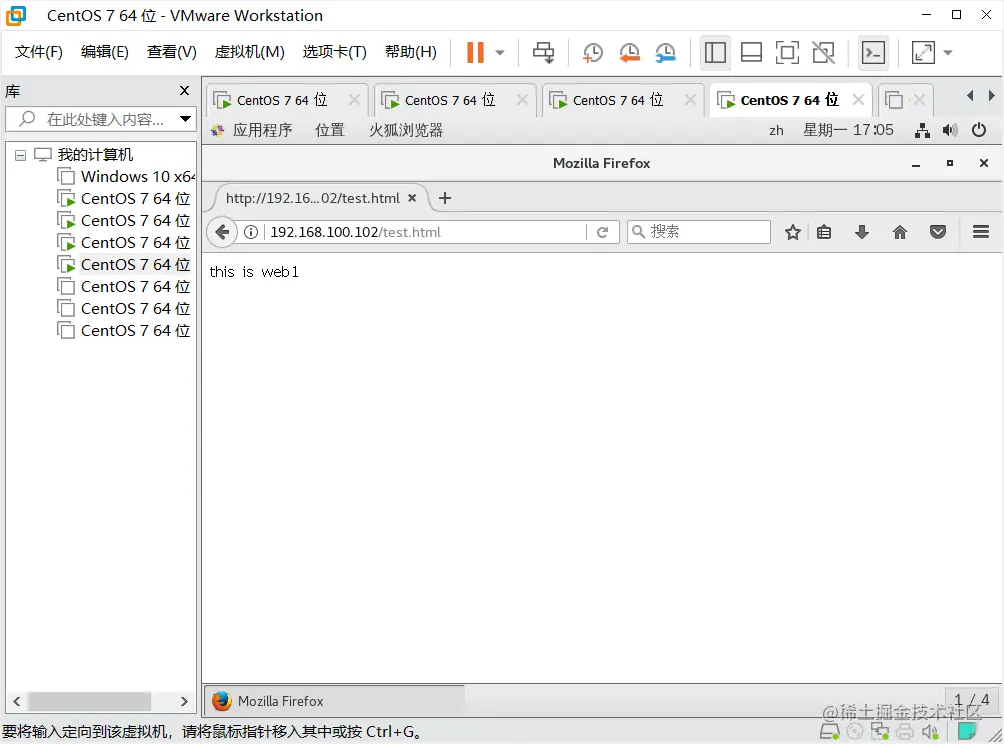Viewport: 1004px width, 744px height.
Task: Pause the virtual machine
Action: pyautogui.click(x=475, y=53)
